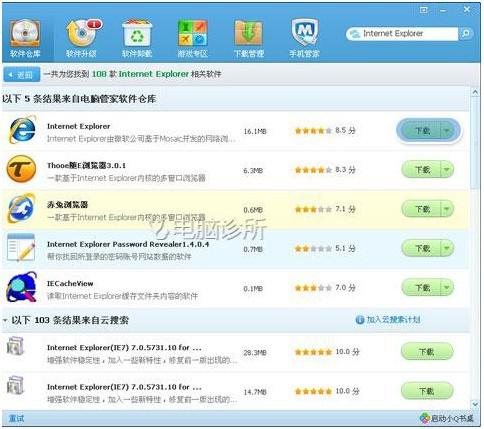The height and width of the screenshot is (429, 484).
Task: Click the colorful 小Q书桌 icon
Action: pyautogui.click(x=425, y=418)
